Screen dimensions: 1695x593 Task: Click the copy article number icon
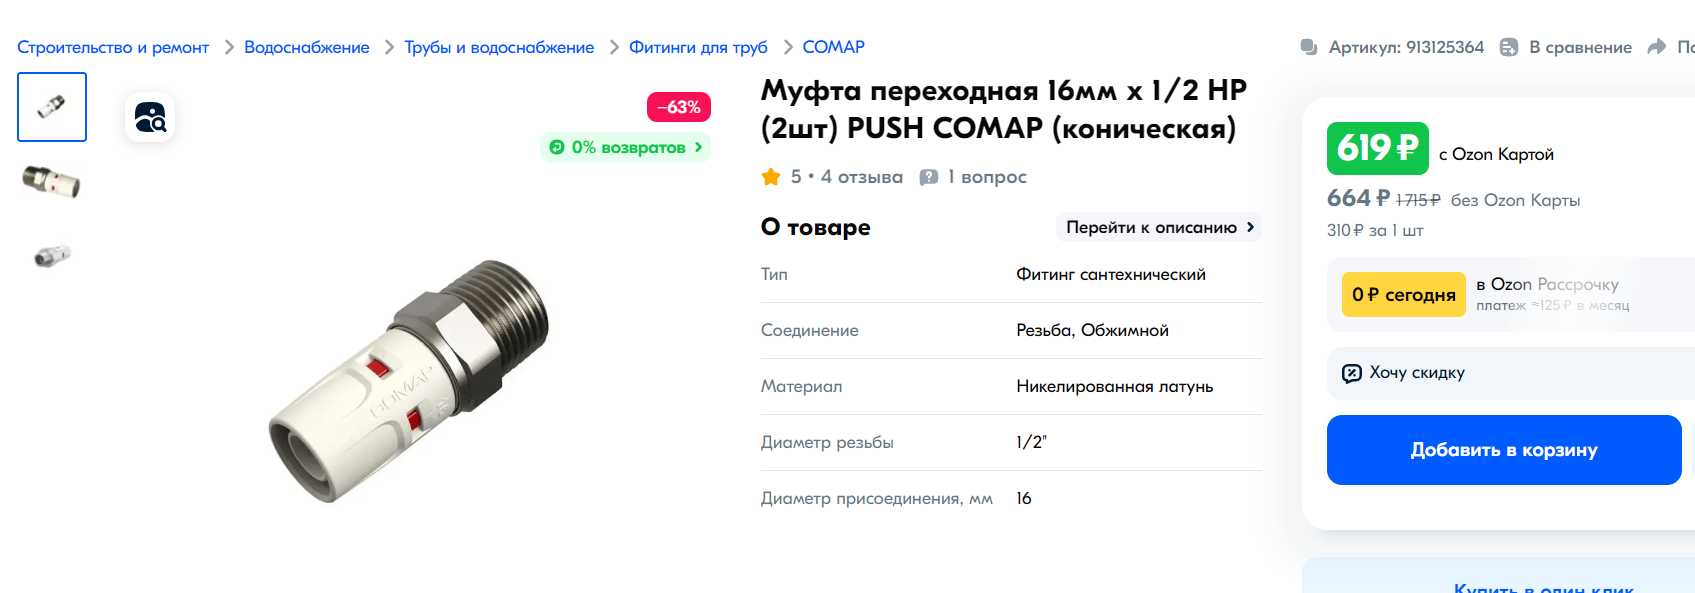[1308, 47]
